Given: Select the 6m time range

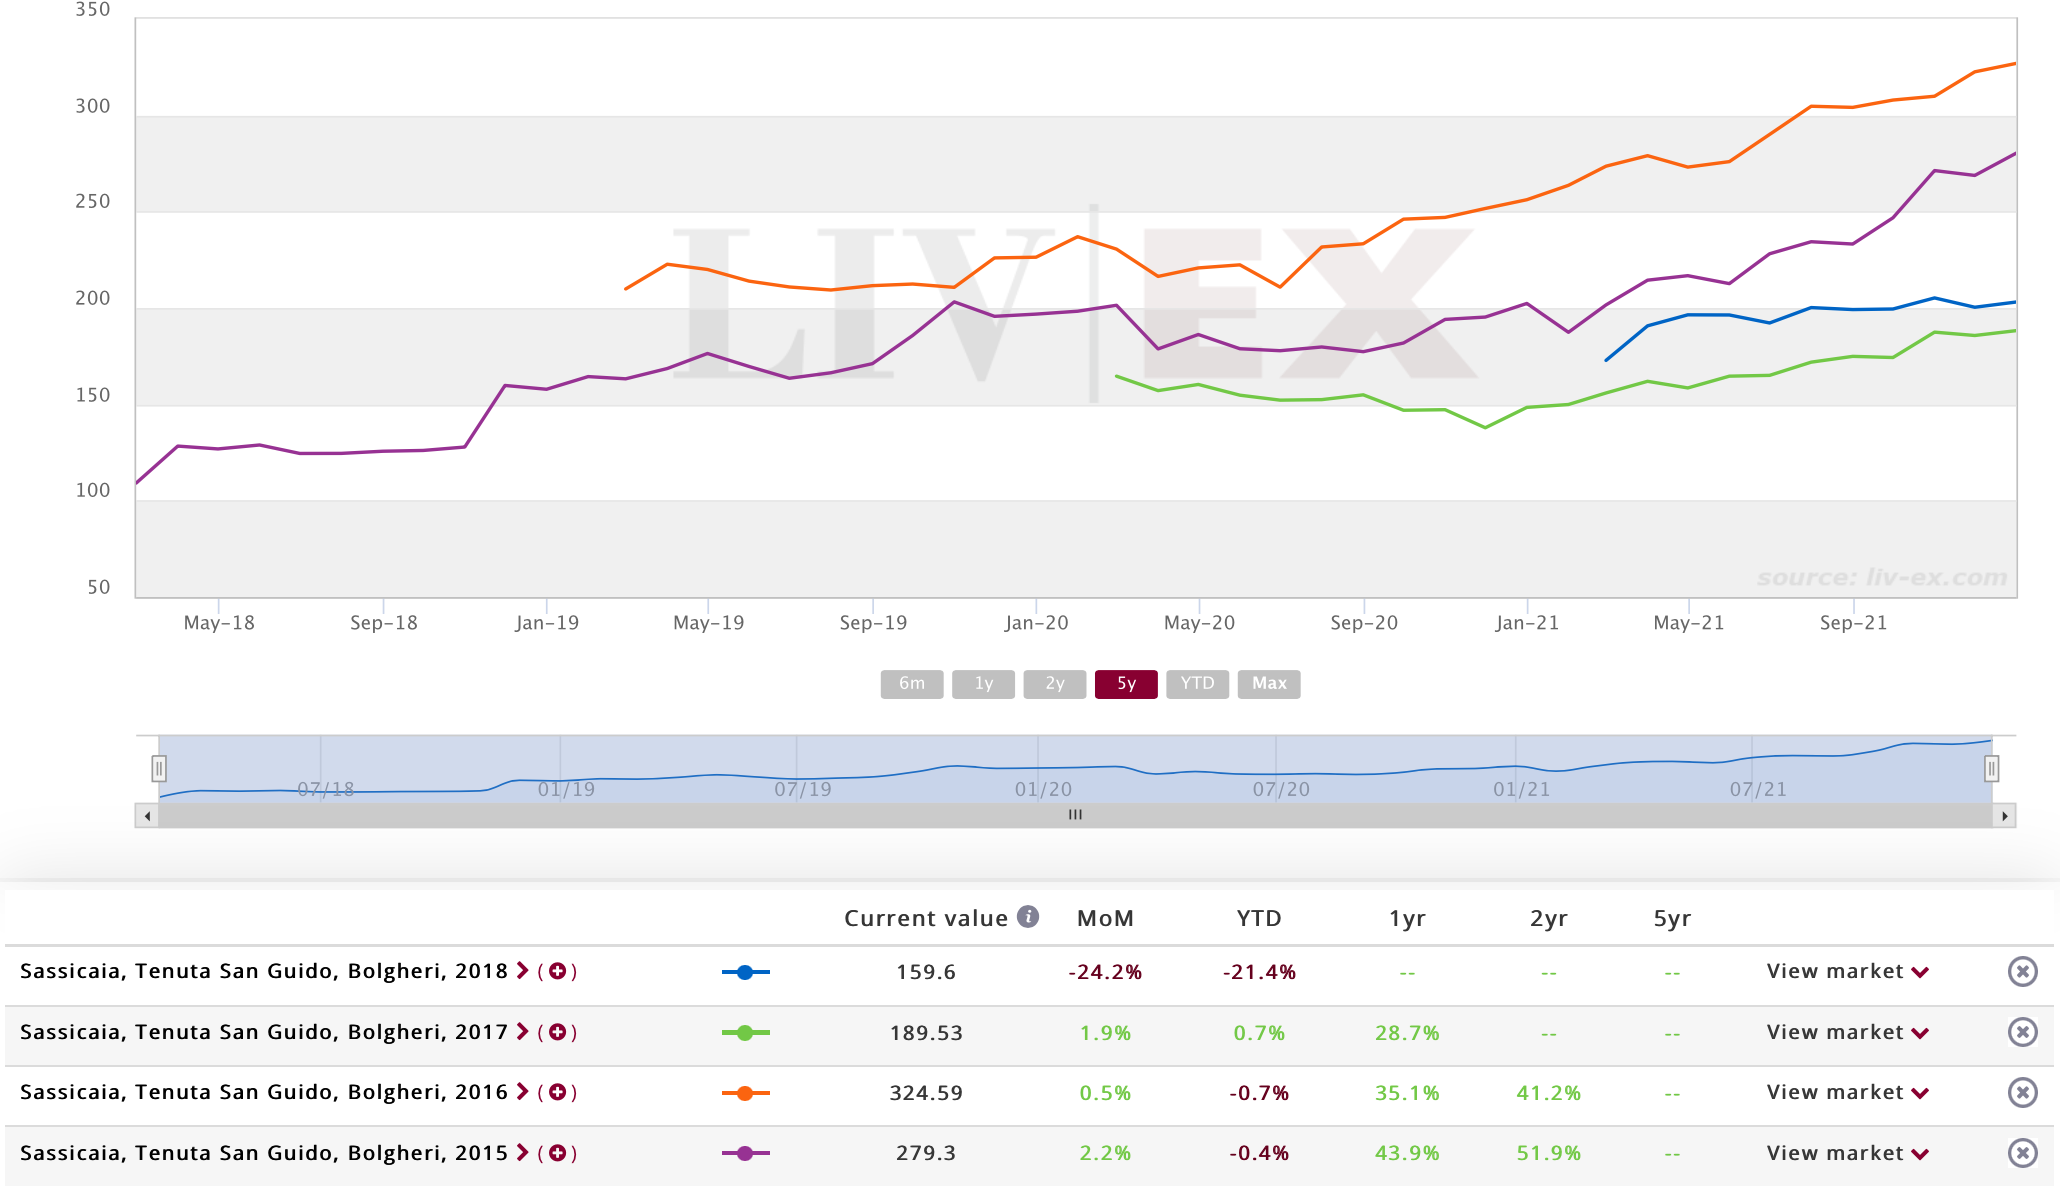Looking at the screenshot, I should 911,684.
